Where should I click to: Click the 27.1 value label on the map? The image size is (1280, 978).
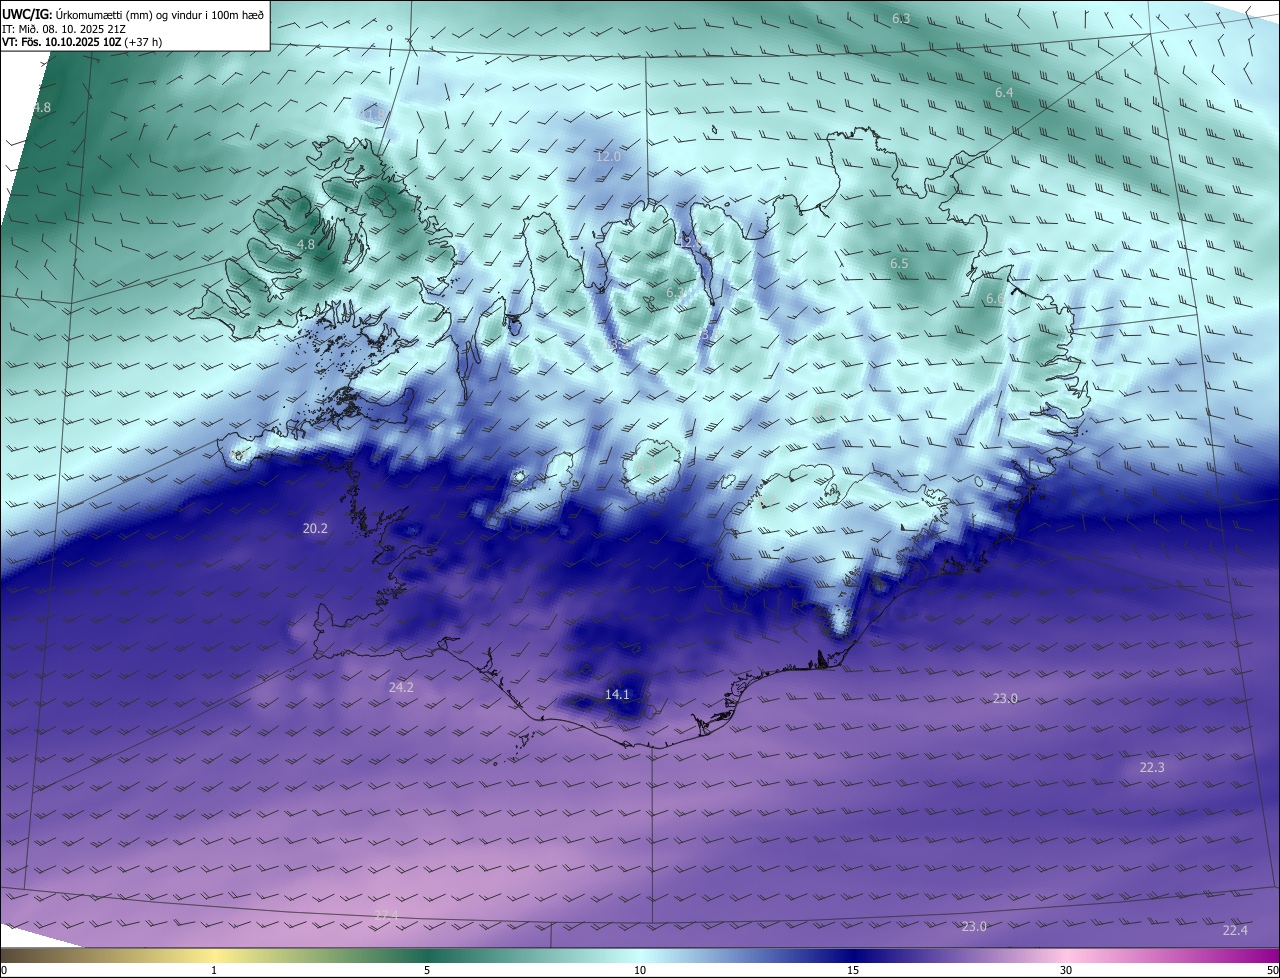[x=386, y=915]
